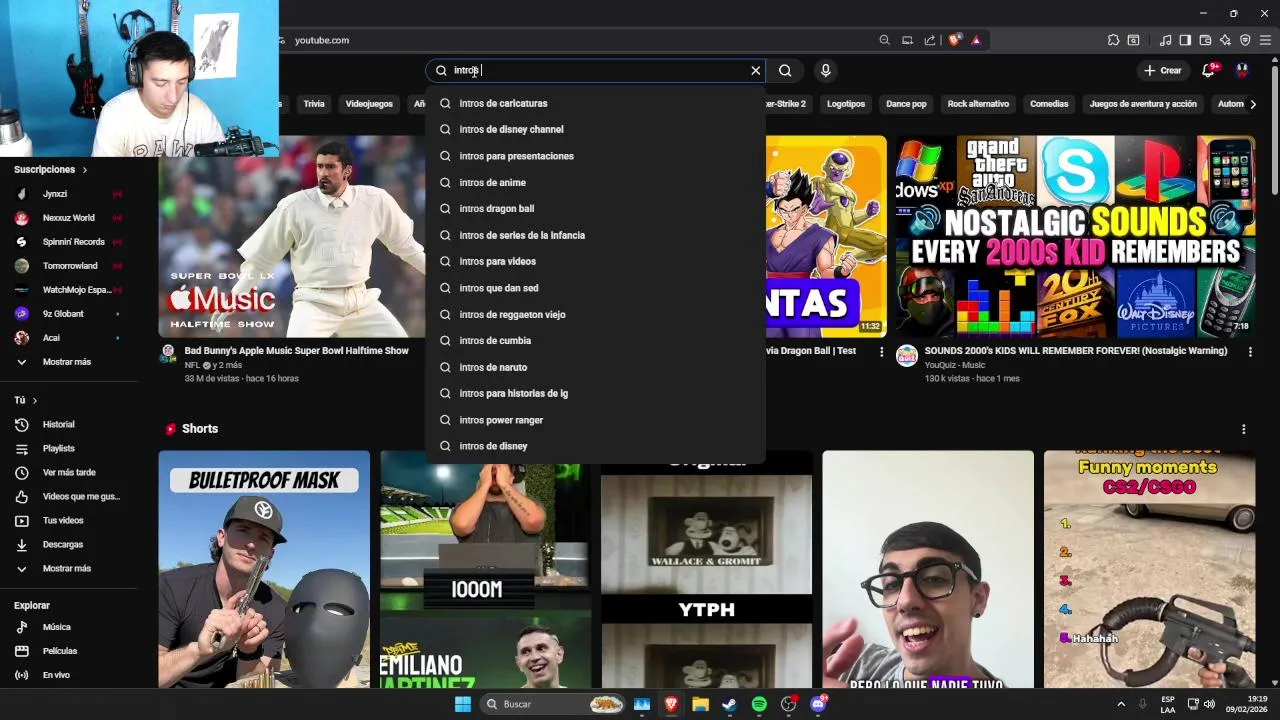Open Spotify from the Windows taskbar
This screenshot has width=1280, height=720.
[759, 704]
